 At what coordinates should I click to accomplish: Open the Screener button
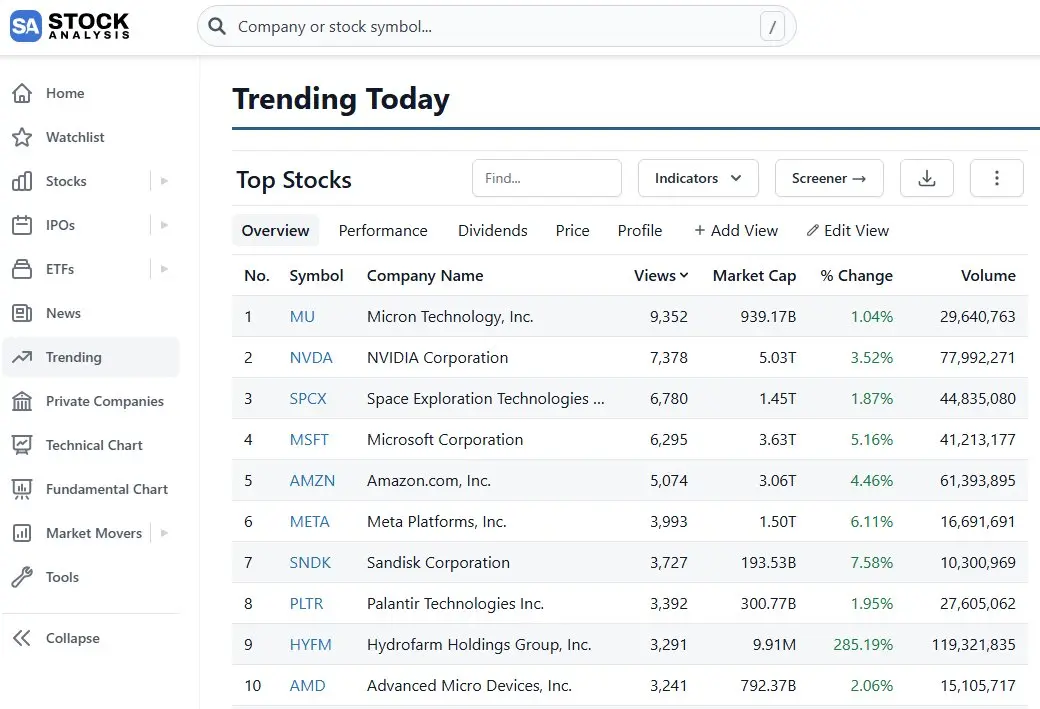(829, 178)
